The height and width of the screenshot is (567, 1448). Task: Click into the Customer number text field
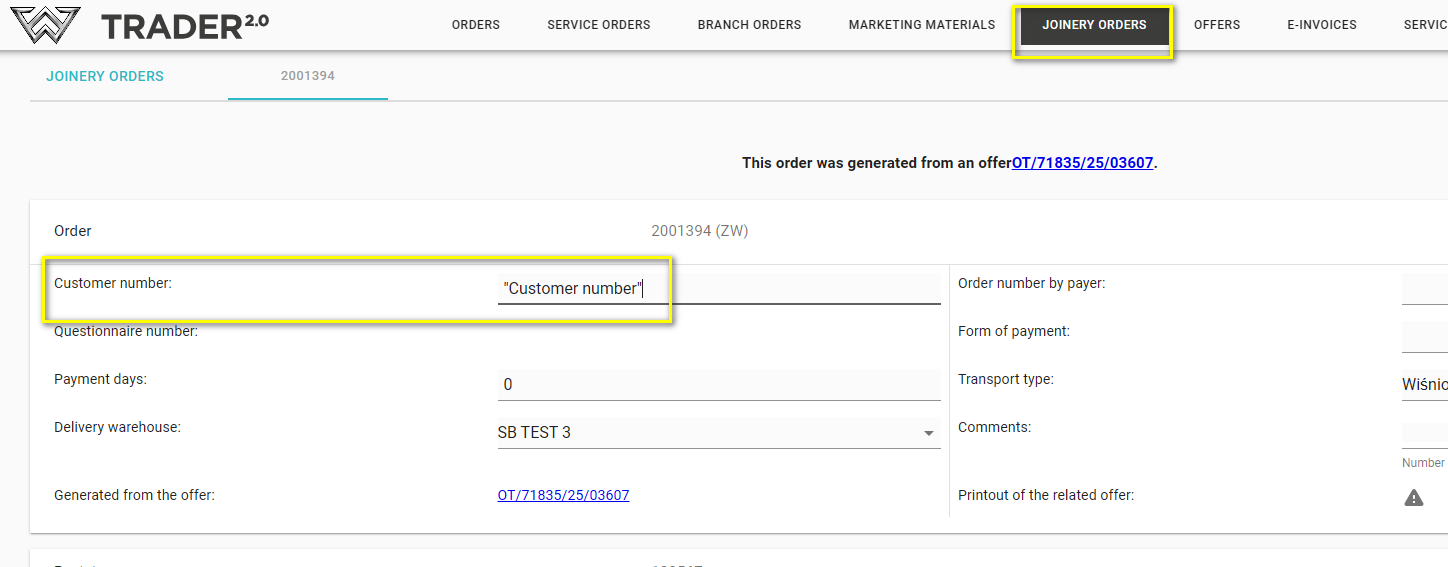tap(718, 289)
